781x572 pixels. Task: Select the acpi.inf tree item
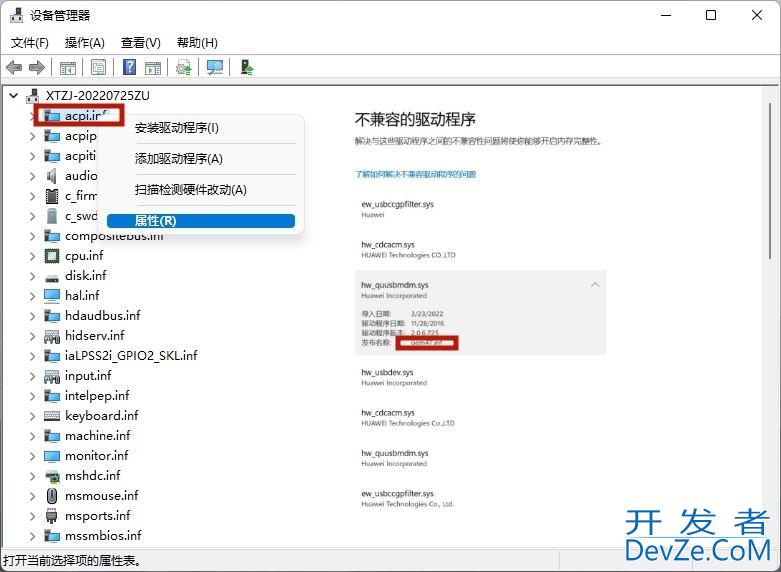coord(86,116)
